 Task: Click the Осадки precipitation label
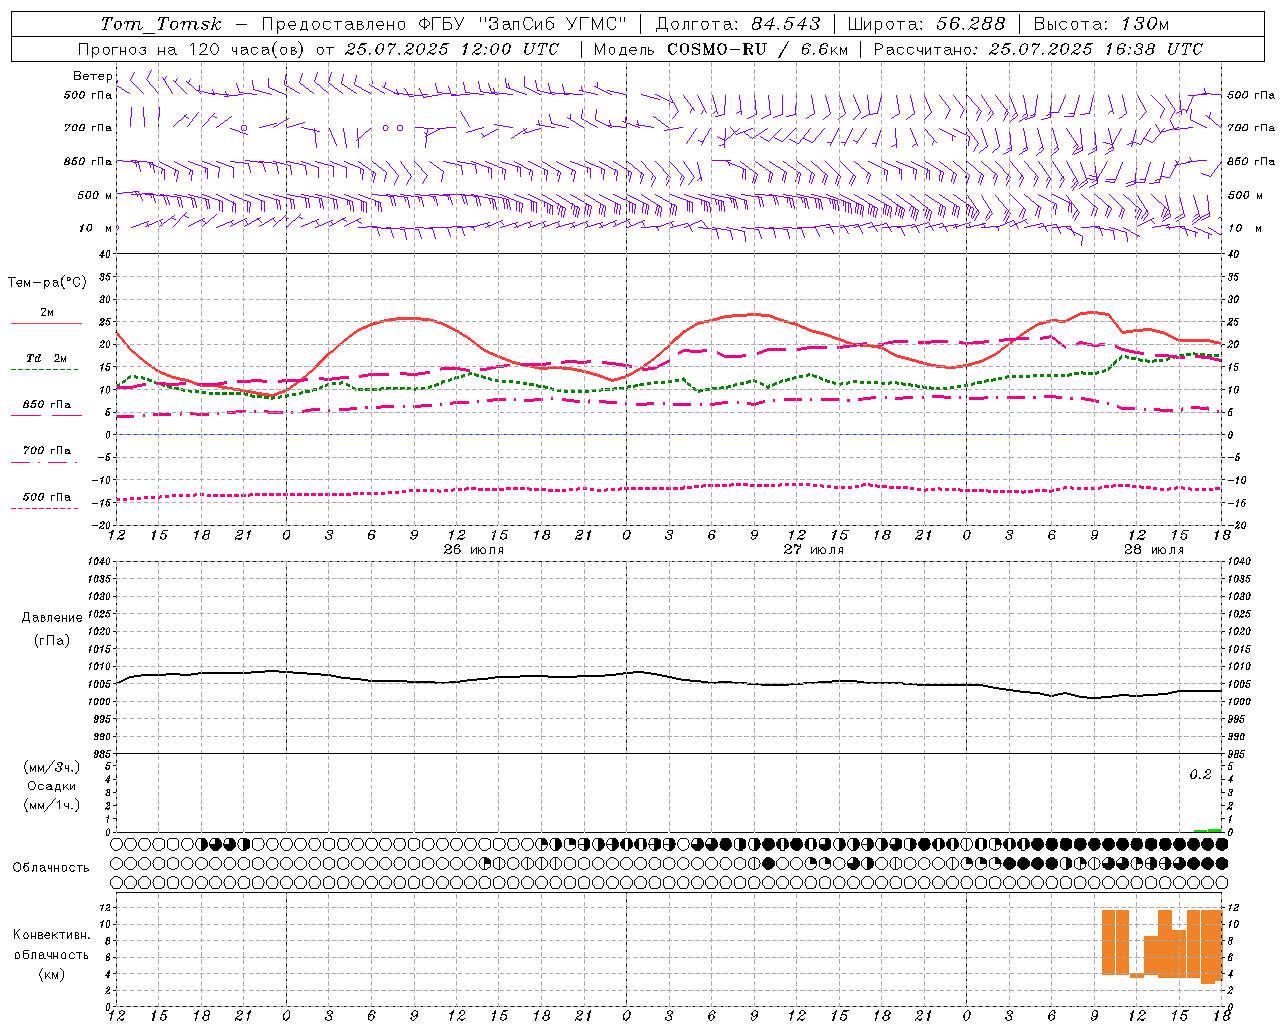pos(51,786)
